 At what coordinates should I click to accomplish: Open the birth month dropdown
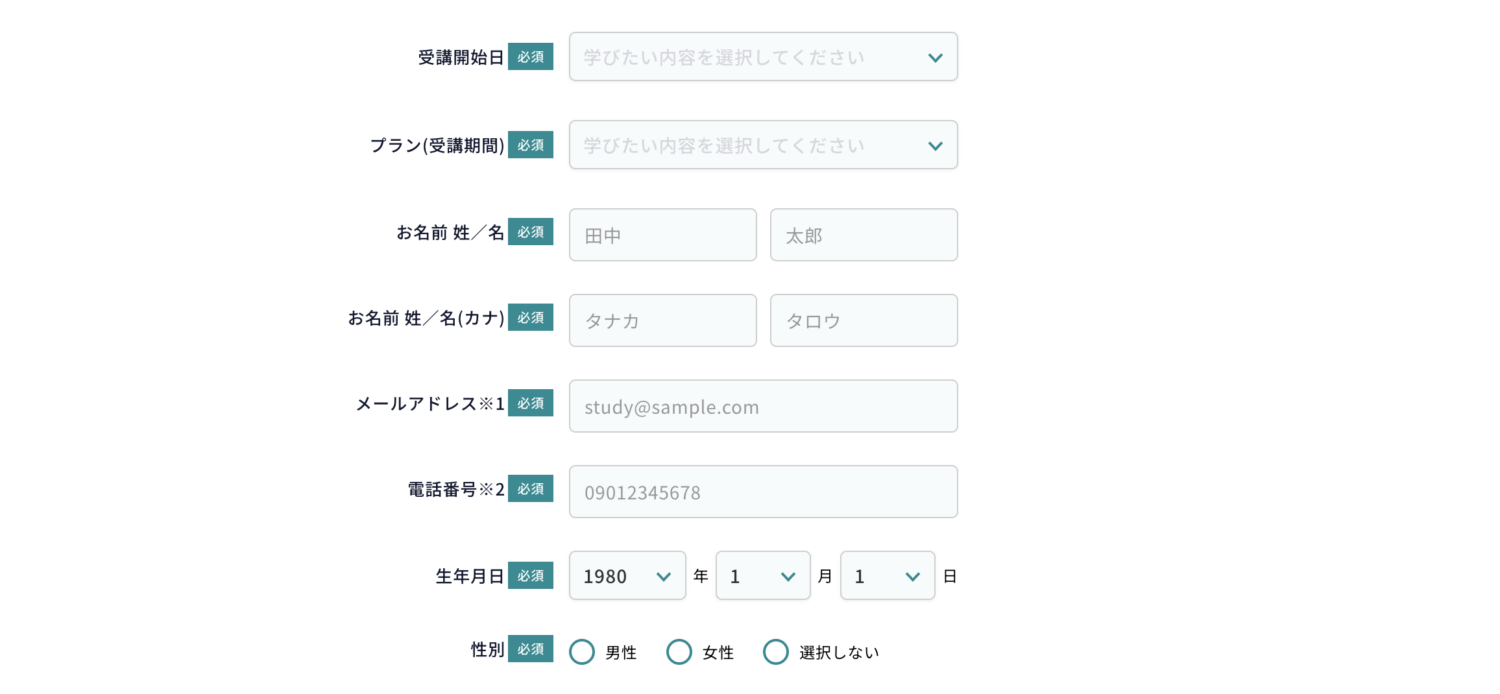[763, 575]
